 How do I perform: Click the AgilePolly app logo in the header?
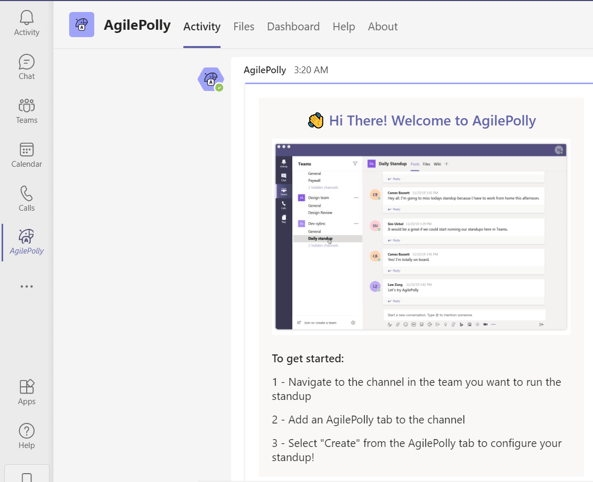pos(82,25)
